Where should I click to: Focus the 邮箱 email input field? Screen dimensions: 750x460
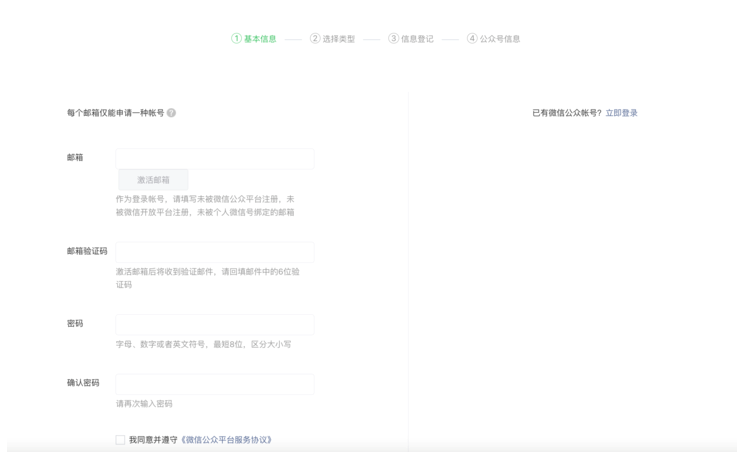[215, 158]
